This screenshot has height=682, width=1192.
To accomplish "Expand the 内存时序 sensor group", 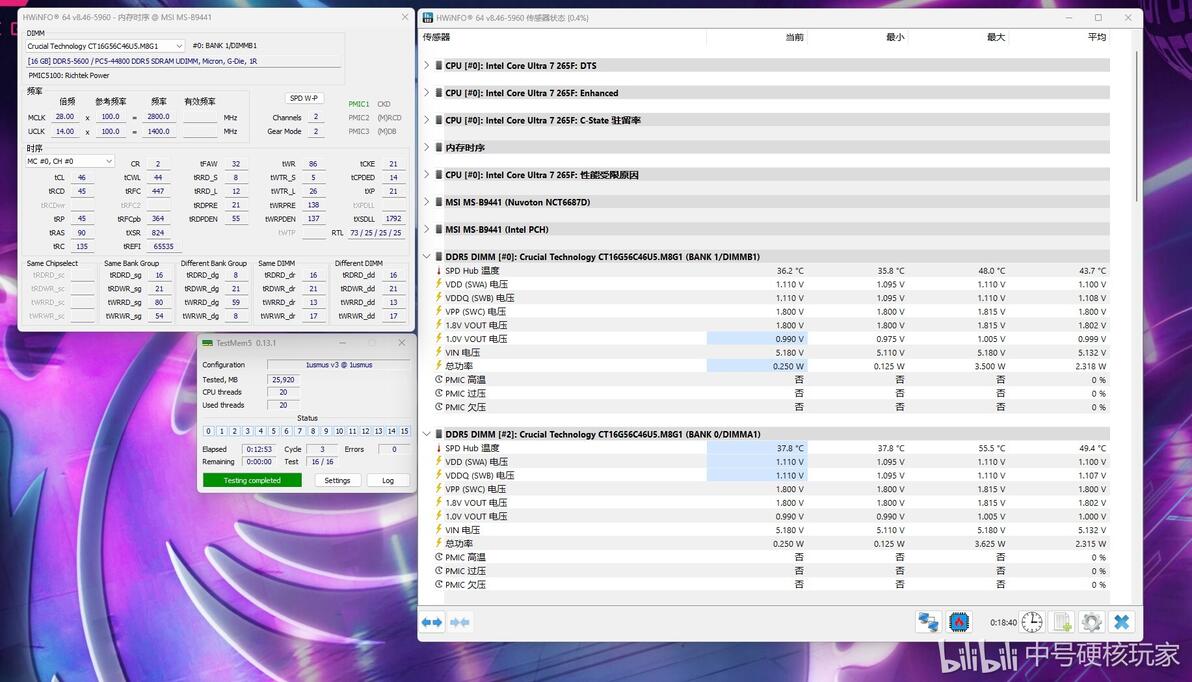I will (426, 148).
